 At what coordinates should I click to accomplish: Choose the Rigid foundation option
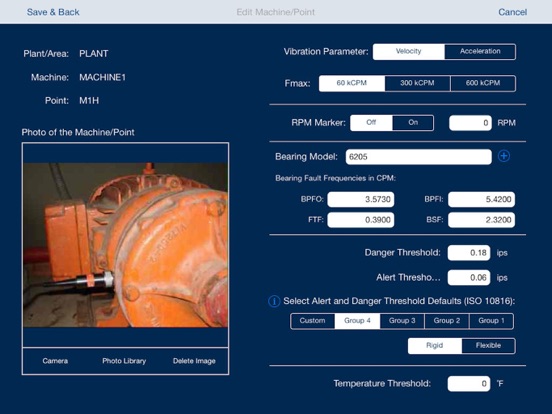(x=435, y=346)
